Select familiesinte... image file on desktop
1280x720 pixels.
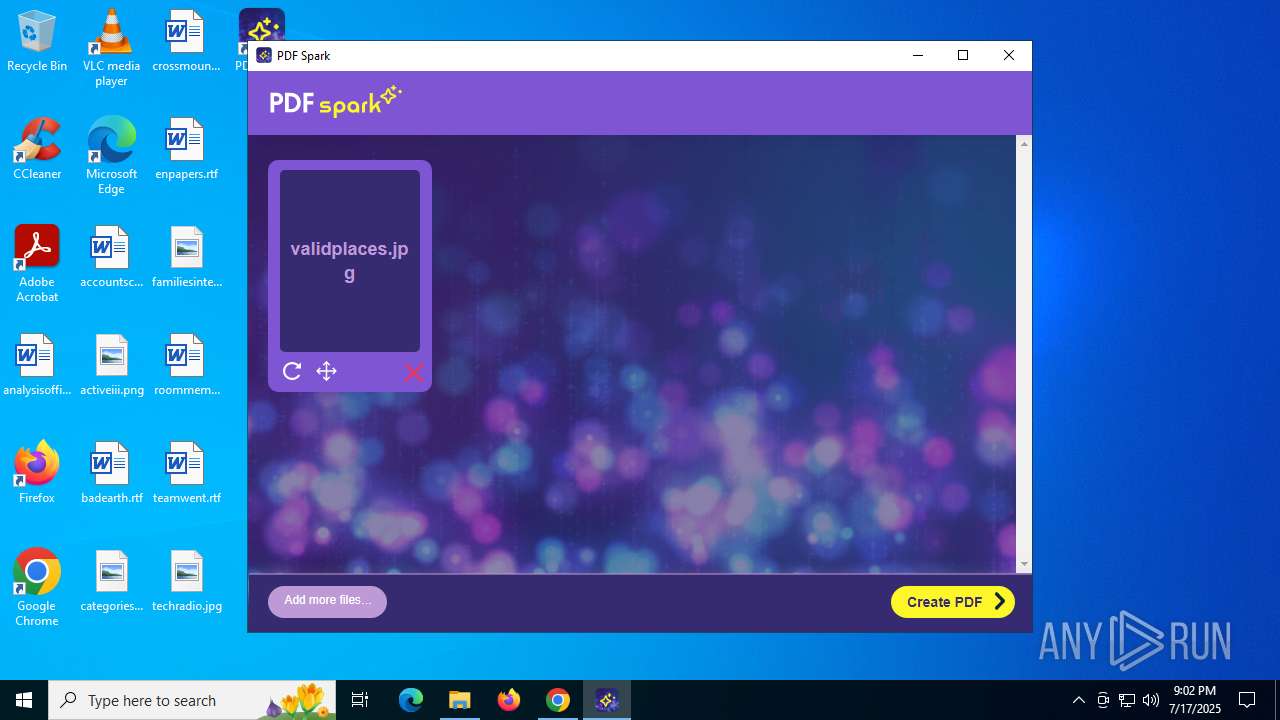(x=186, y=257)
